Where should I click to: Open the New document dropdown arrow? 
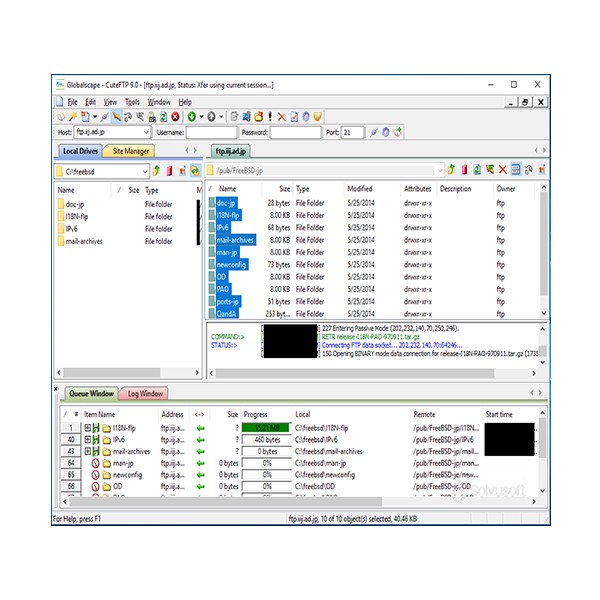pyautogui.click(x=95, y=117)
